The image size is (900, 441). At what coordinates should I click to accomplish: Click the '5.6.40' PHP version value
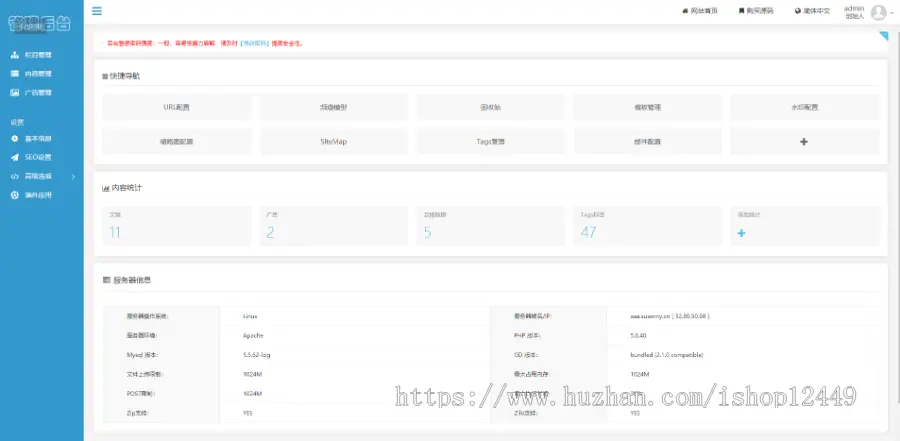(638, 335)
